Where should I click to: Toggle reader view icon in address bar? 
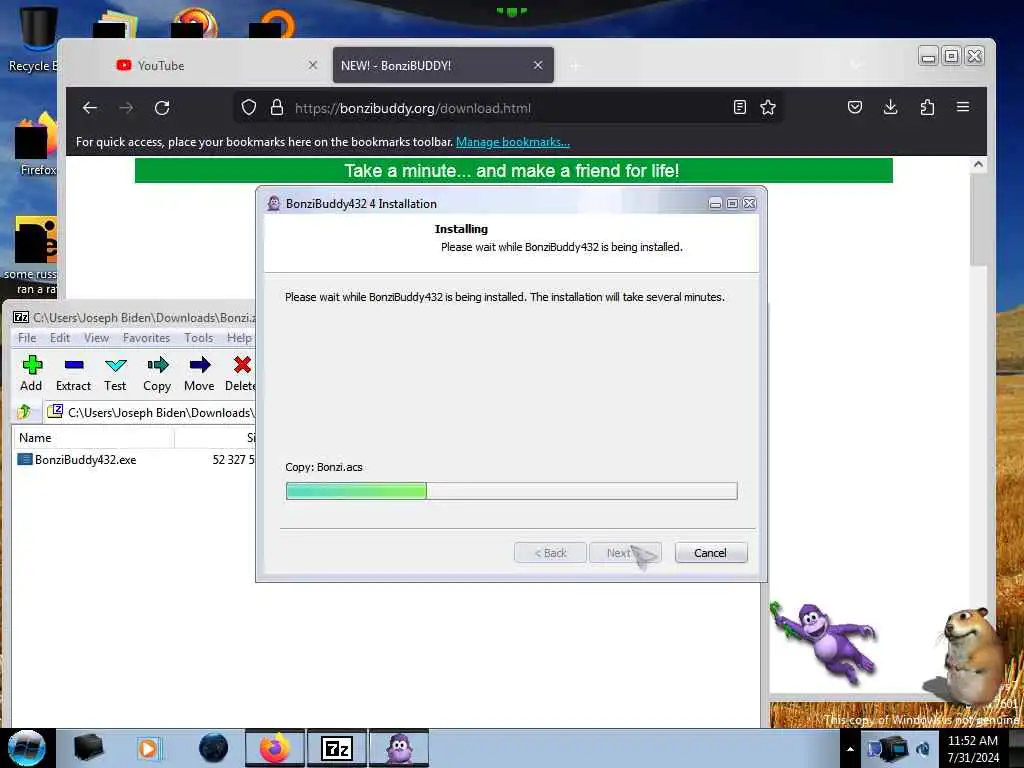coord(739,107)
